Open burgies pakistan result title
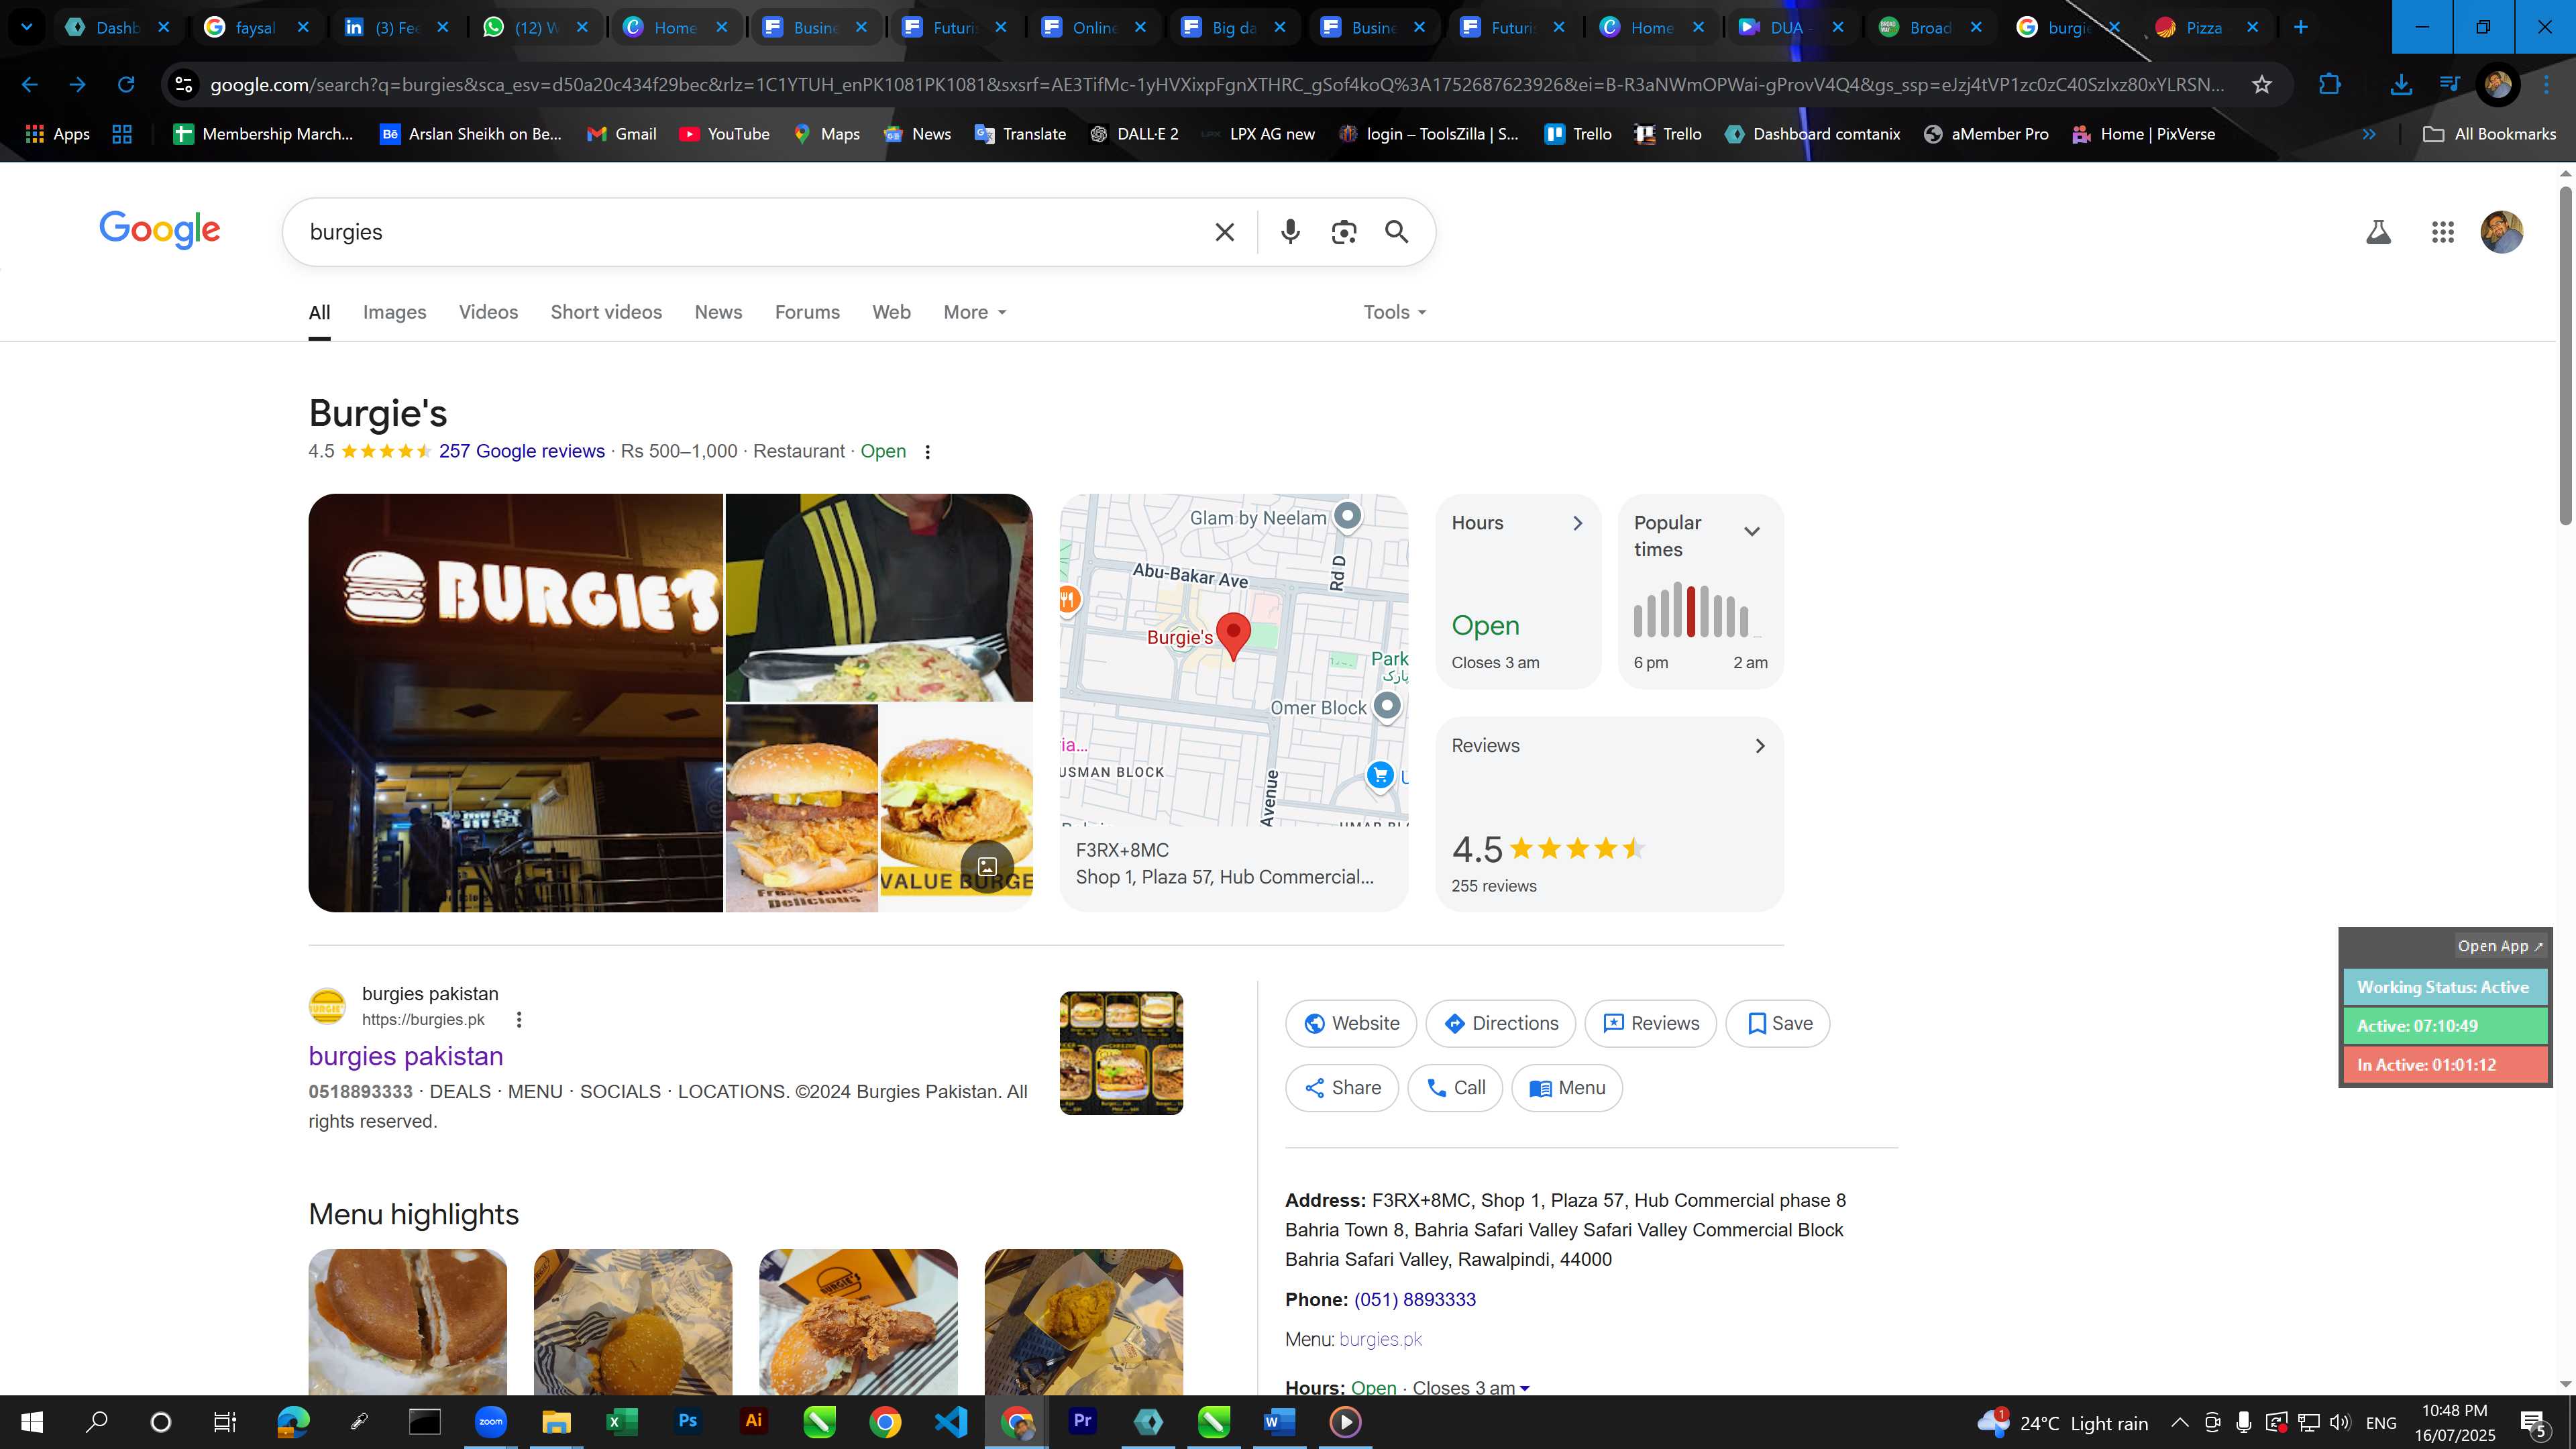Viewport: 2576px width, 1449px height. pyautogui.click(x=405, y=1056)
